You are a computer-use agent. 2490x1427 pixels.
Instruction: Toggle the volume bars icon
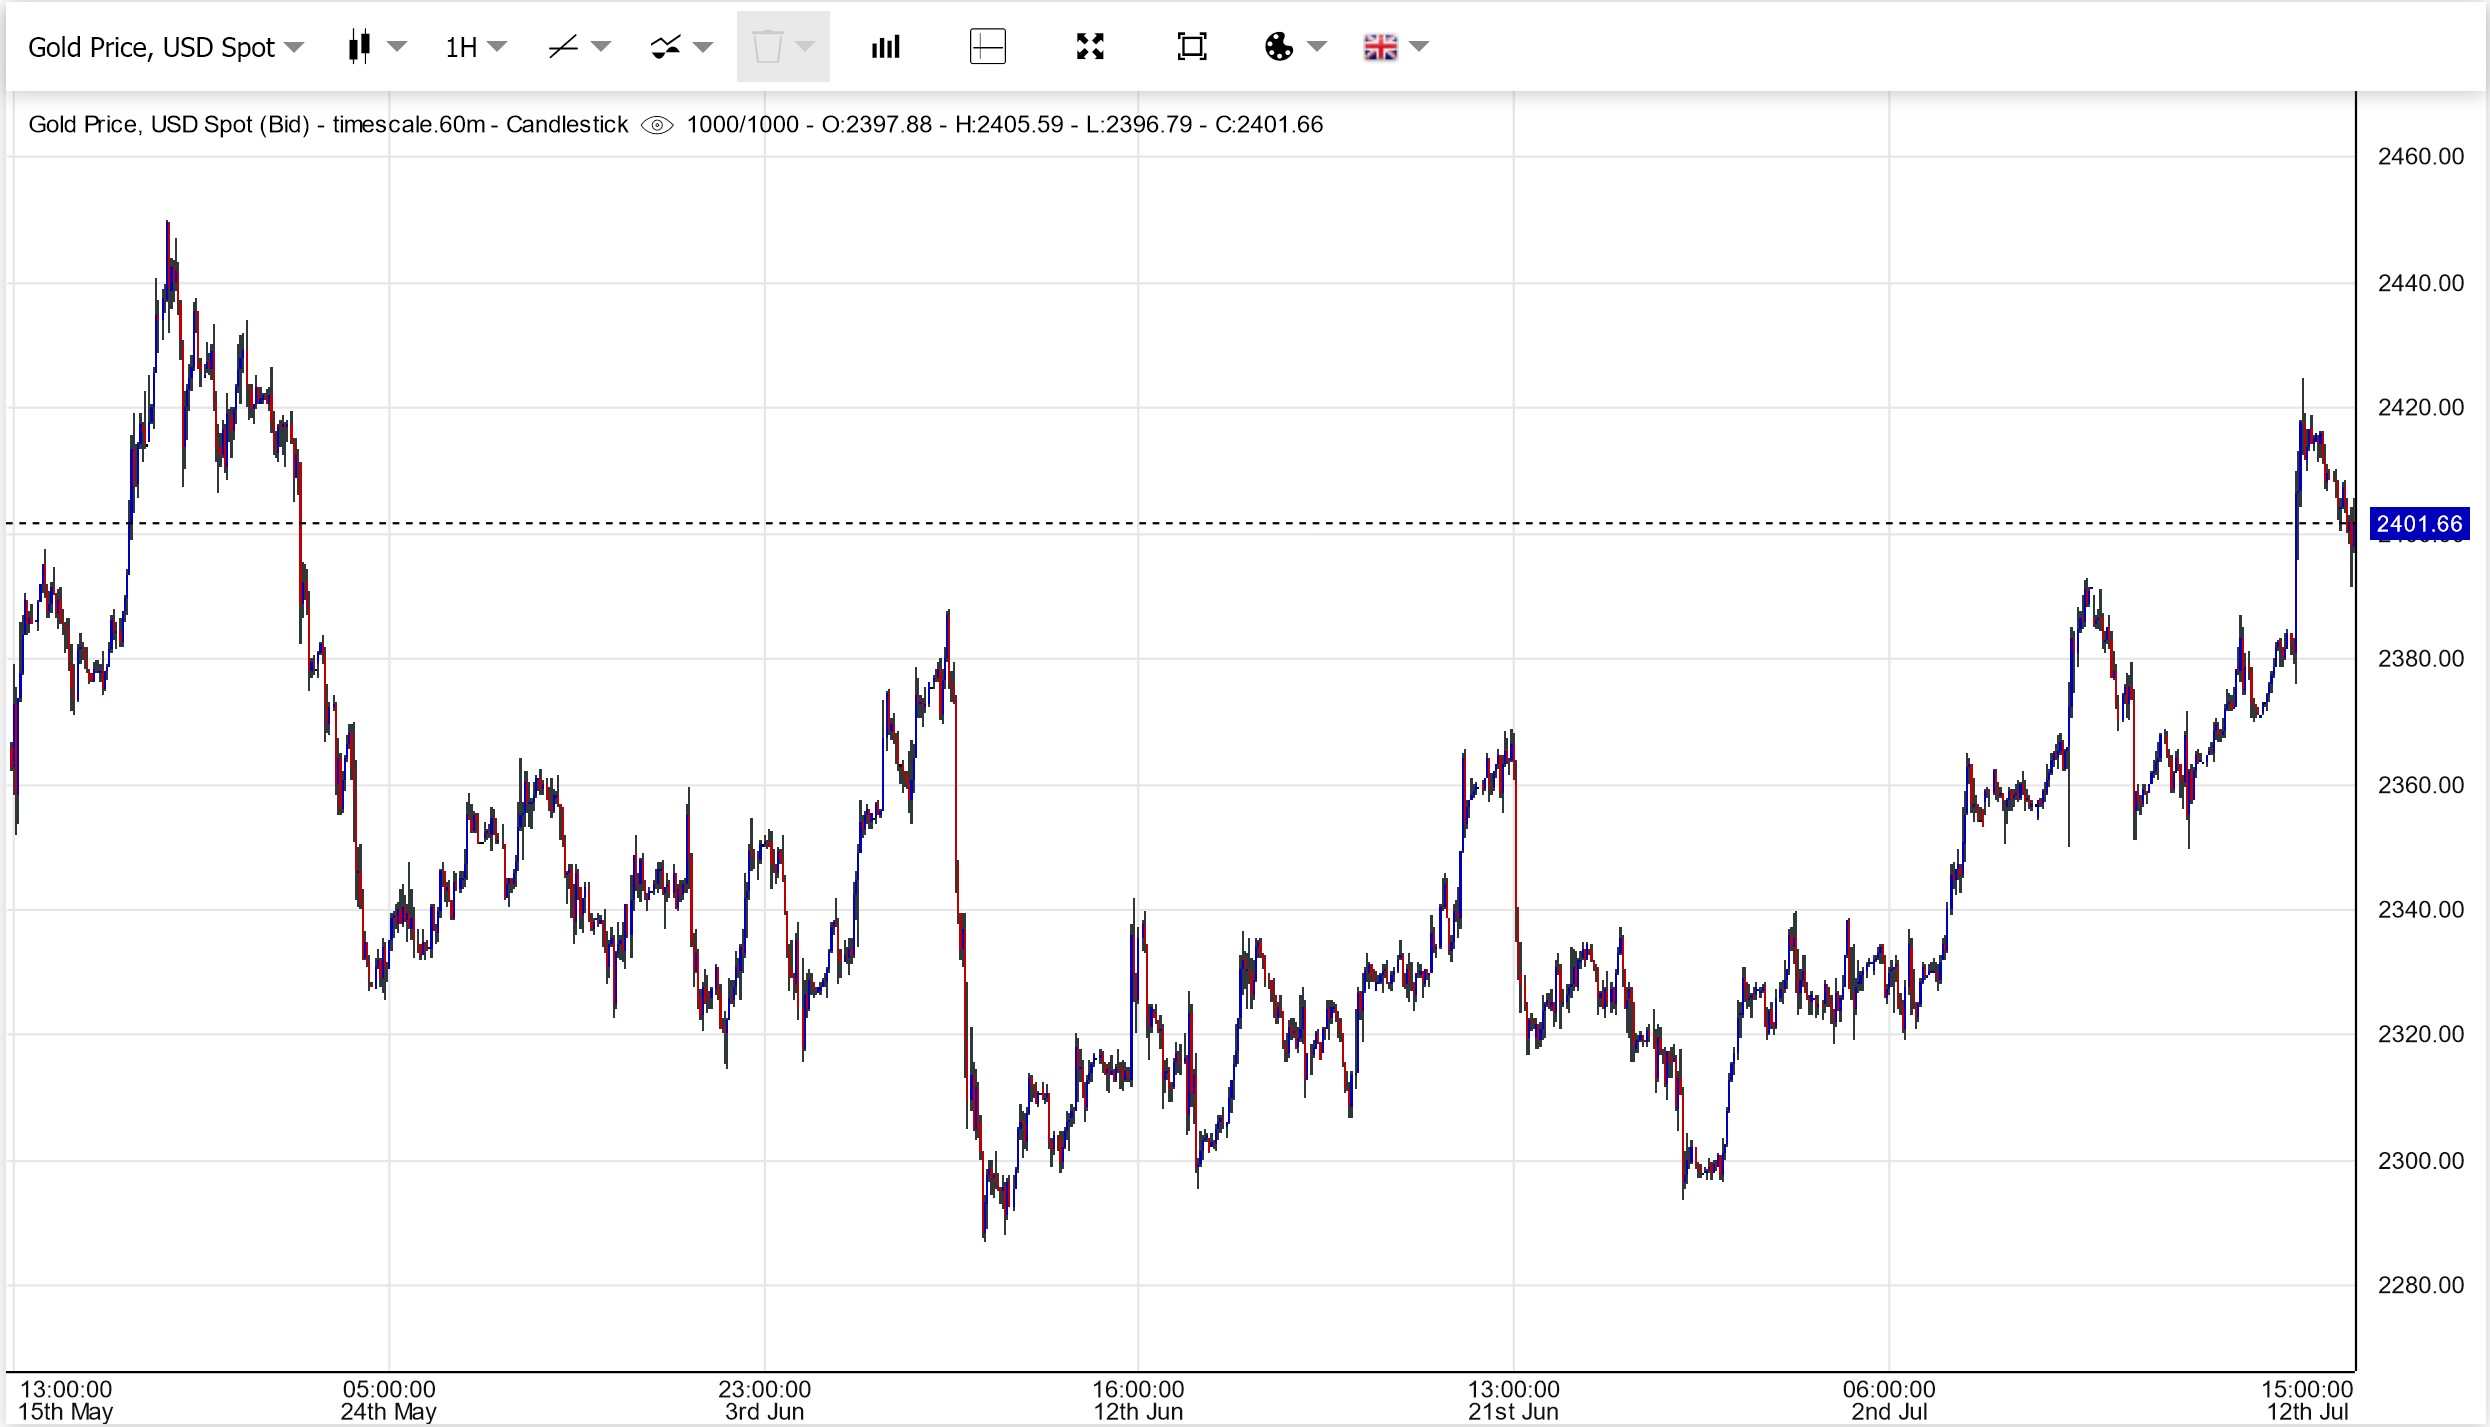pos(886,47)
